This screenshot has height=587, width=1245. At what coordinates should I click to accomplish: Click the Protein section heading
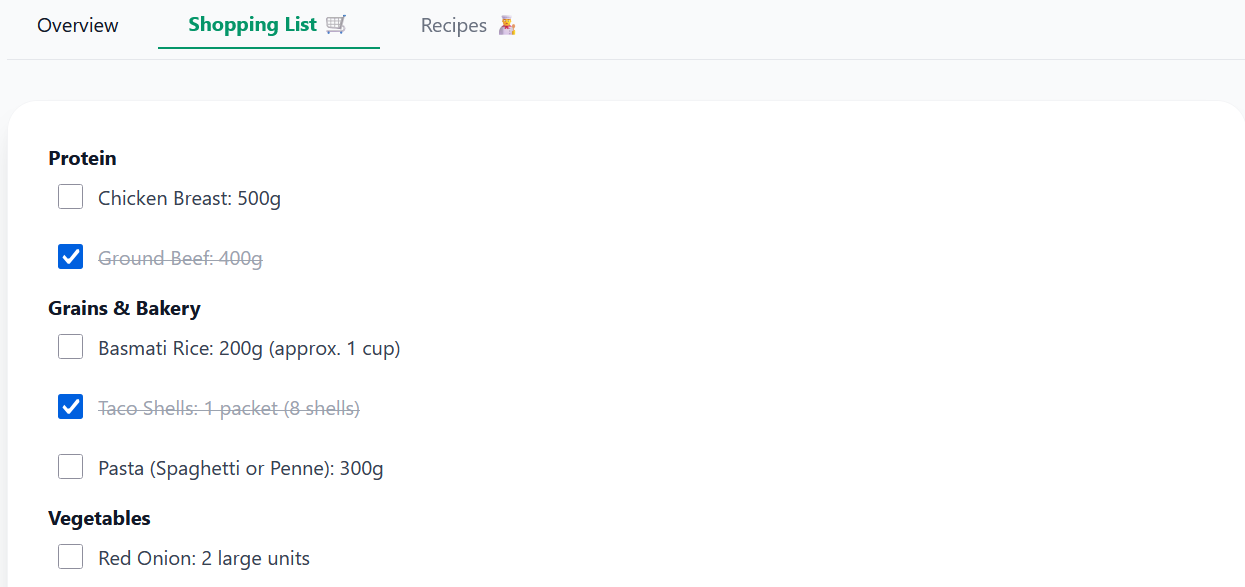[82, 158]
